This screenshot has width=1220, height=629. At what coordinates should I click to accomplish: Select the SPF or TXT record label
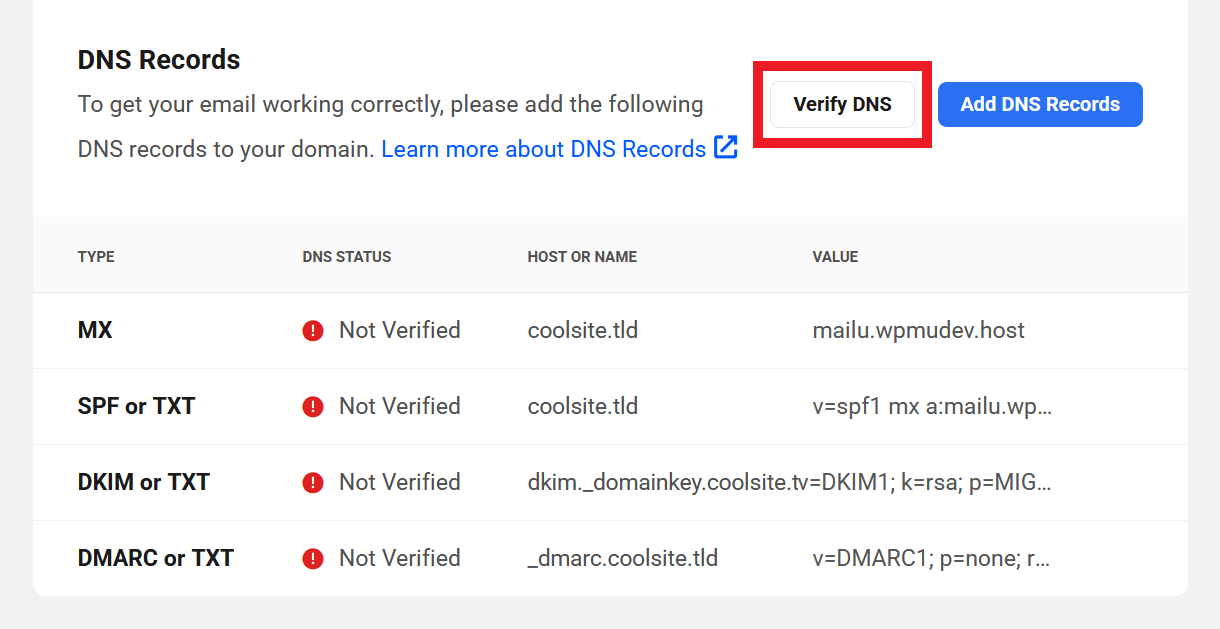136,406
